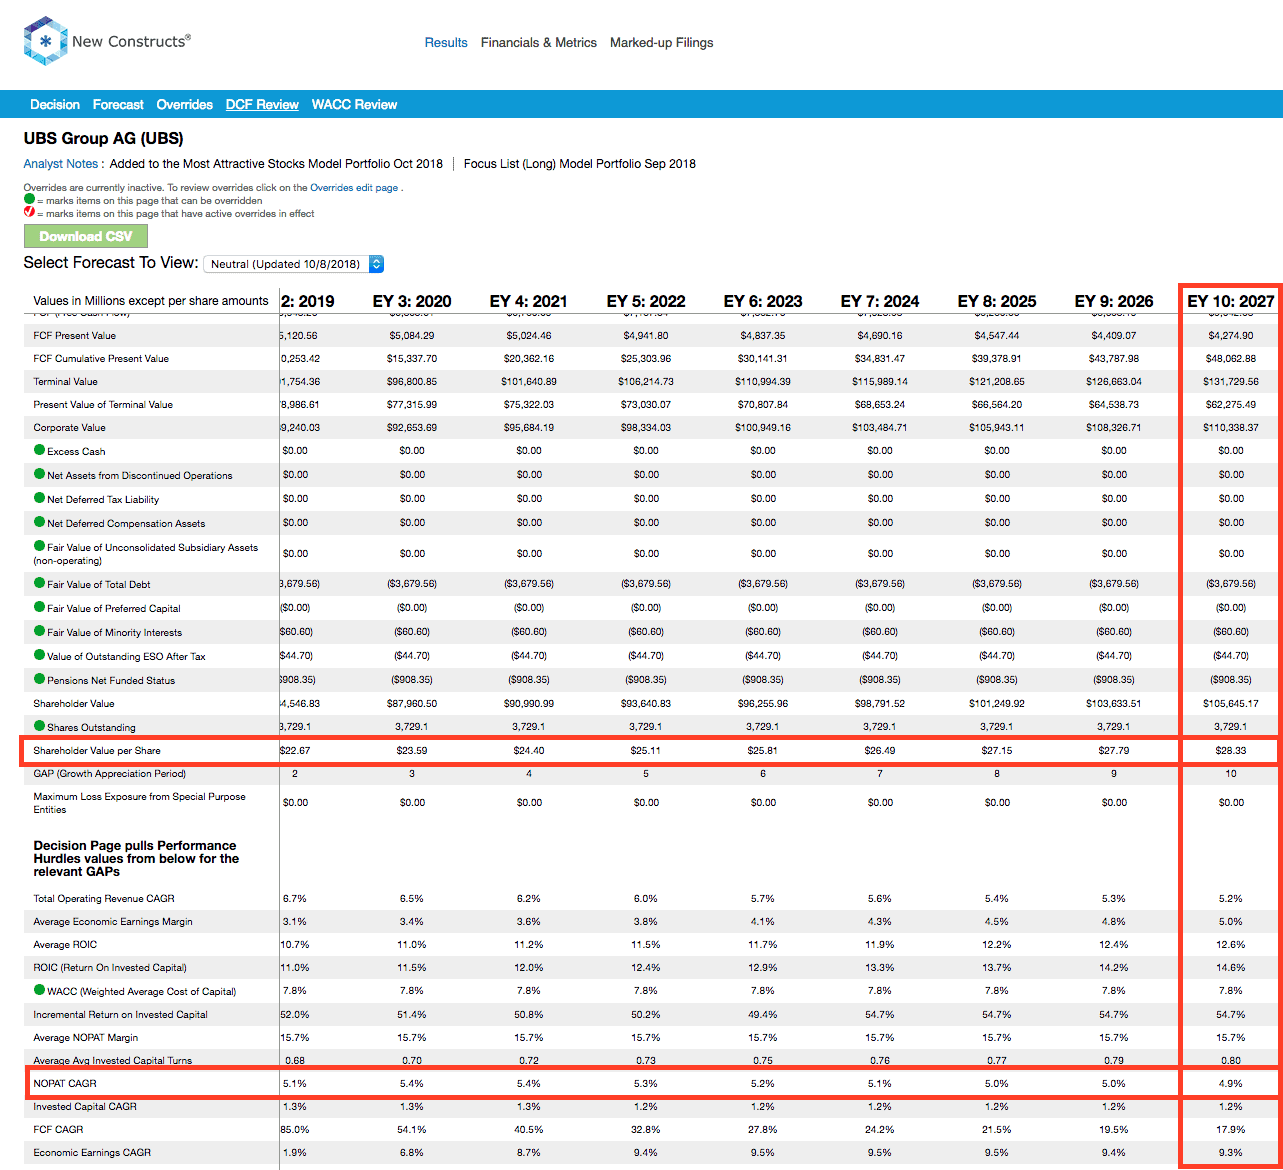Switch to the Forecast tab
Image resolution: width=1283 pixels, height=1170 pixels.
tap(118, 104)
